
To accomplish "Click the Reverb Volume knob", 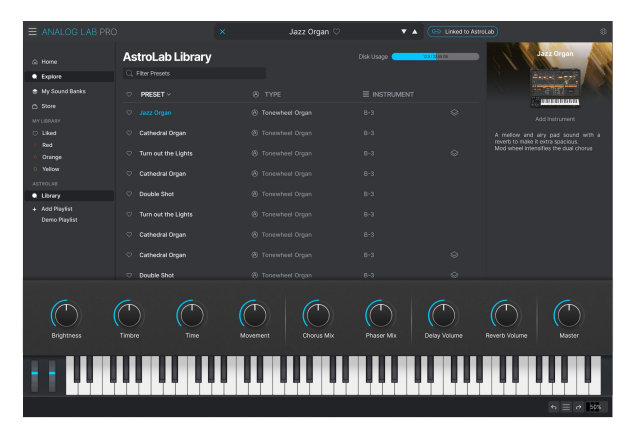I will pos(506,315).
